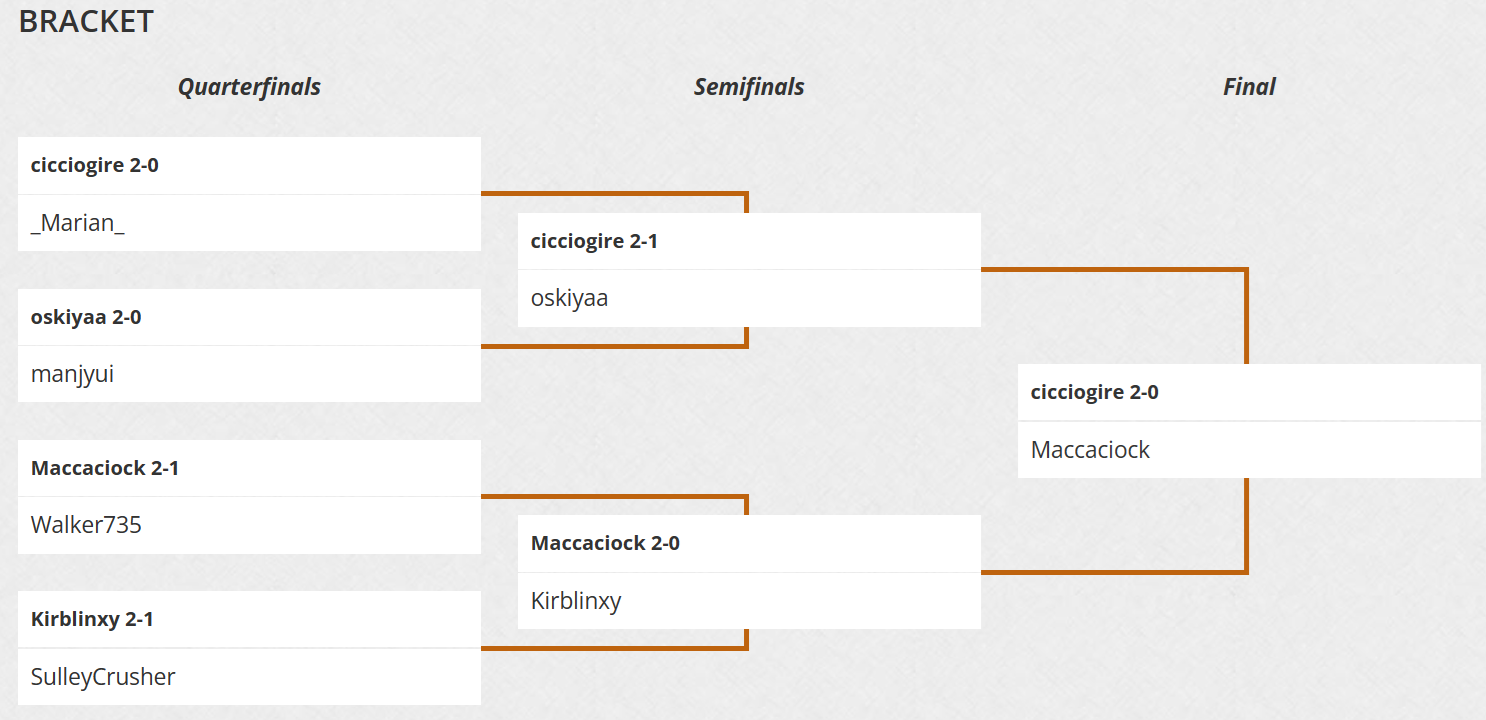Image resolution: width=1486 pixels, height=720 pixels.
Task: Click Kirblinxy in the Semifinals
Action: coord(576,601)
